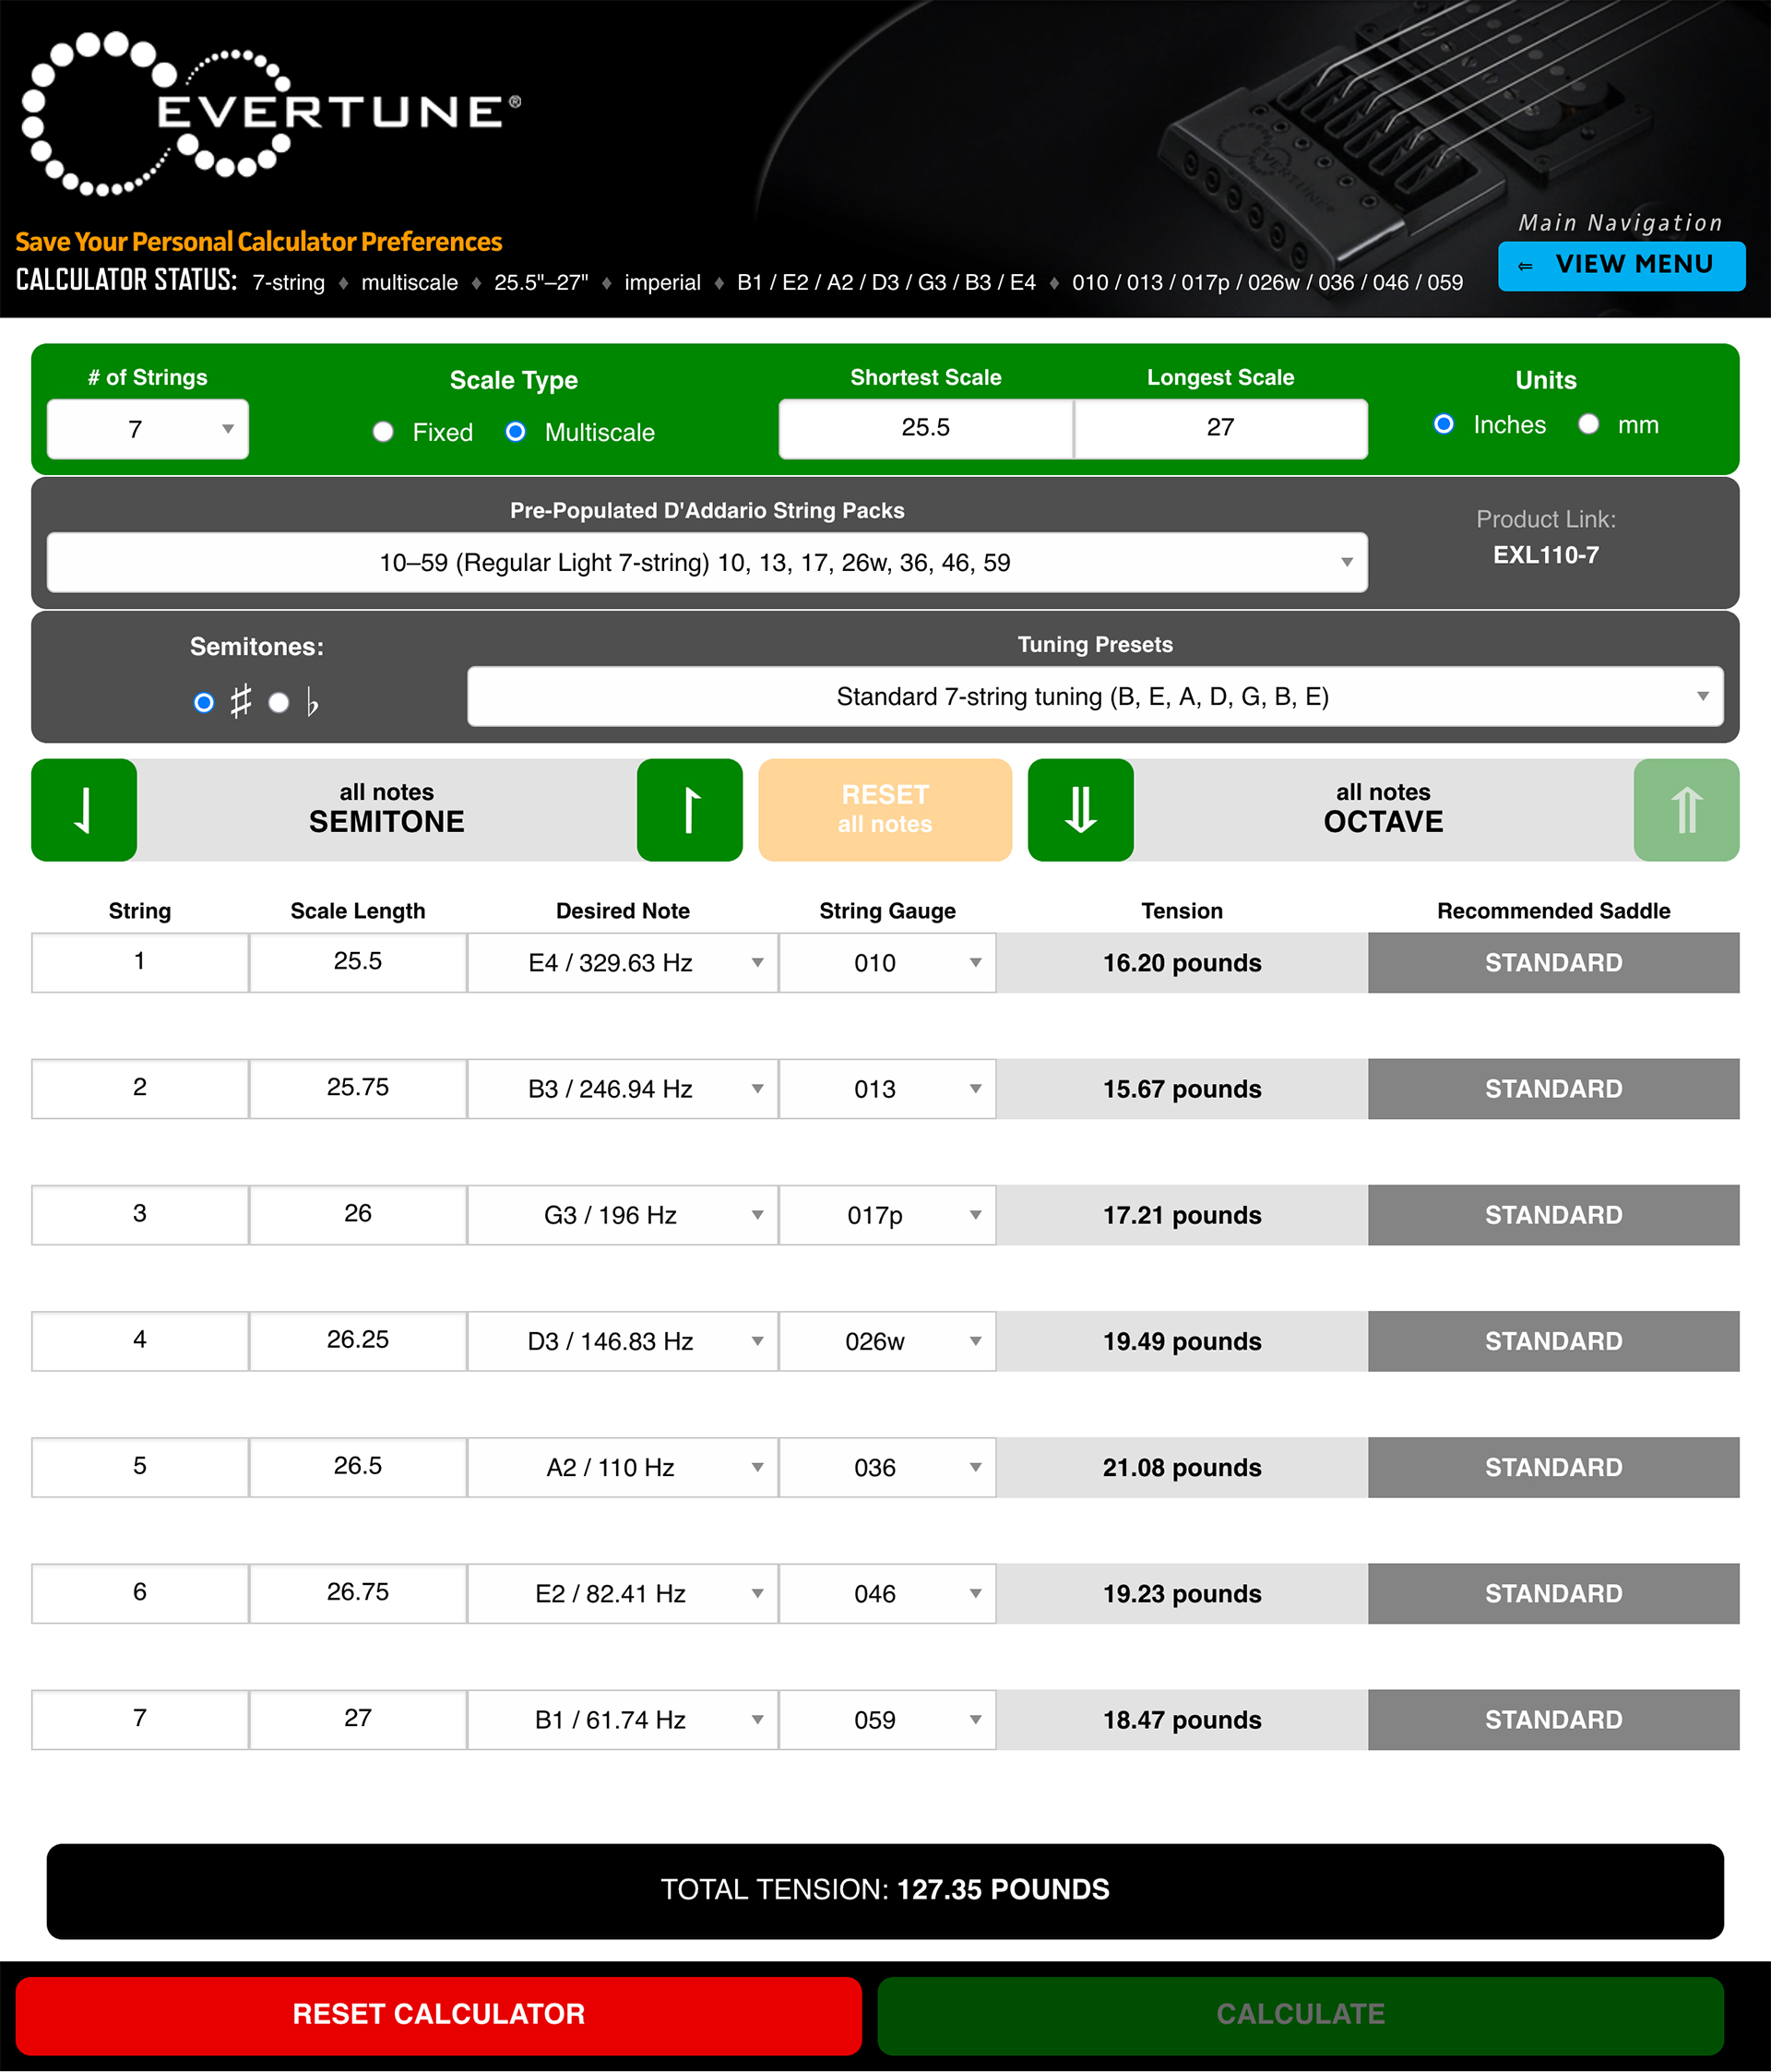Click the RESET CALCULATOR button

tap(438, 2014)
